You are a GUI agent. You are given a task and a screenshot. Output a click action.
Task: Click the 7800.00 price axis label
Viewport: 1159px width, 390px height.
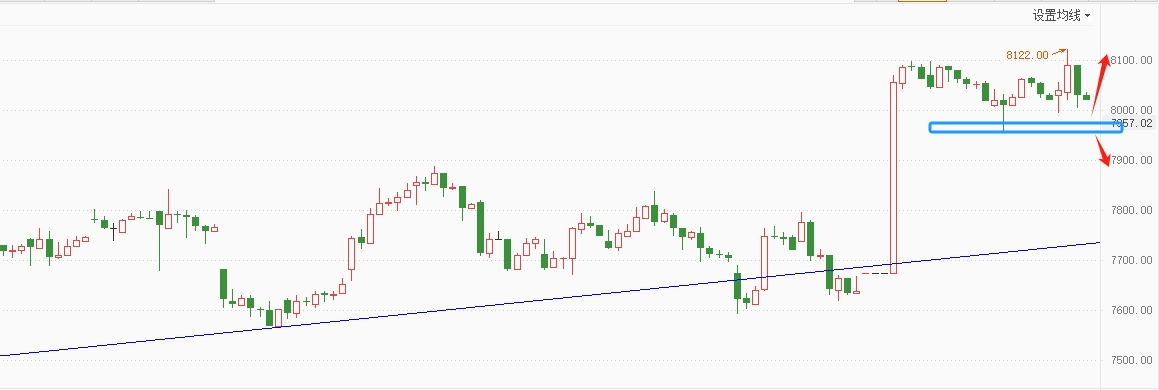coord(1132,211)
